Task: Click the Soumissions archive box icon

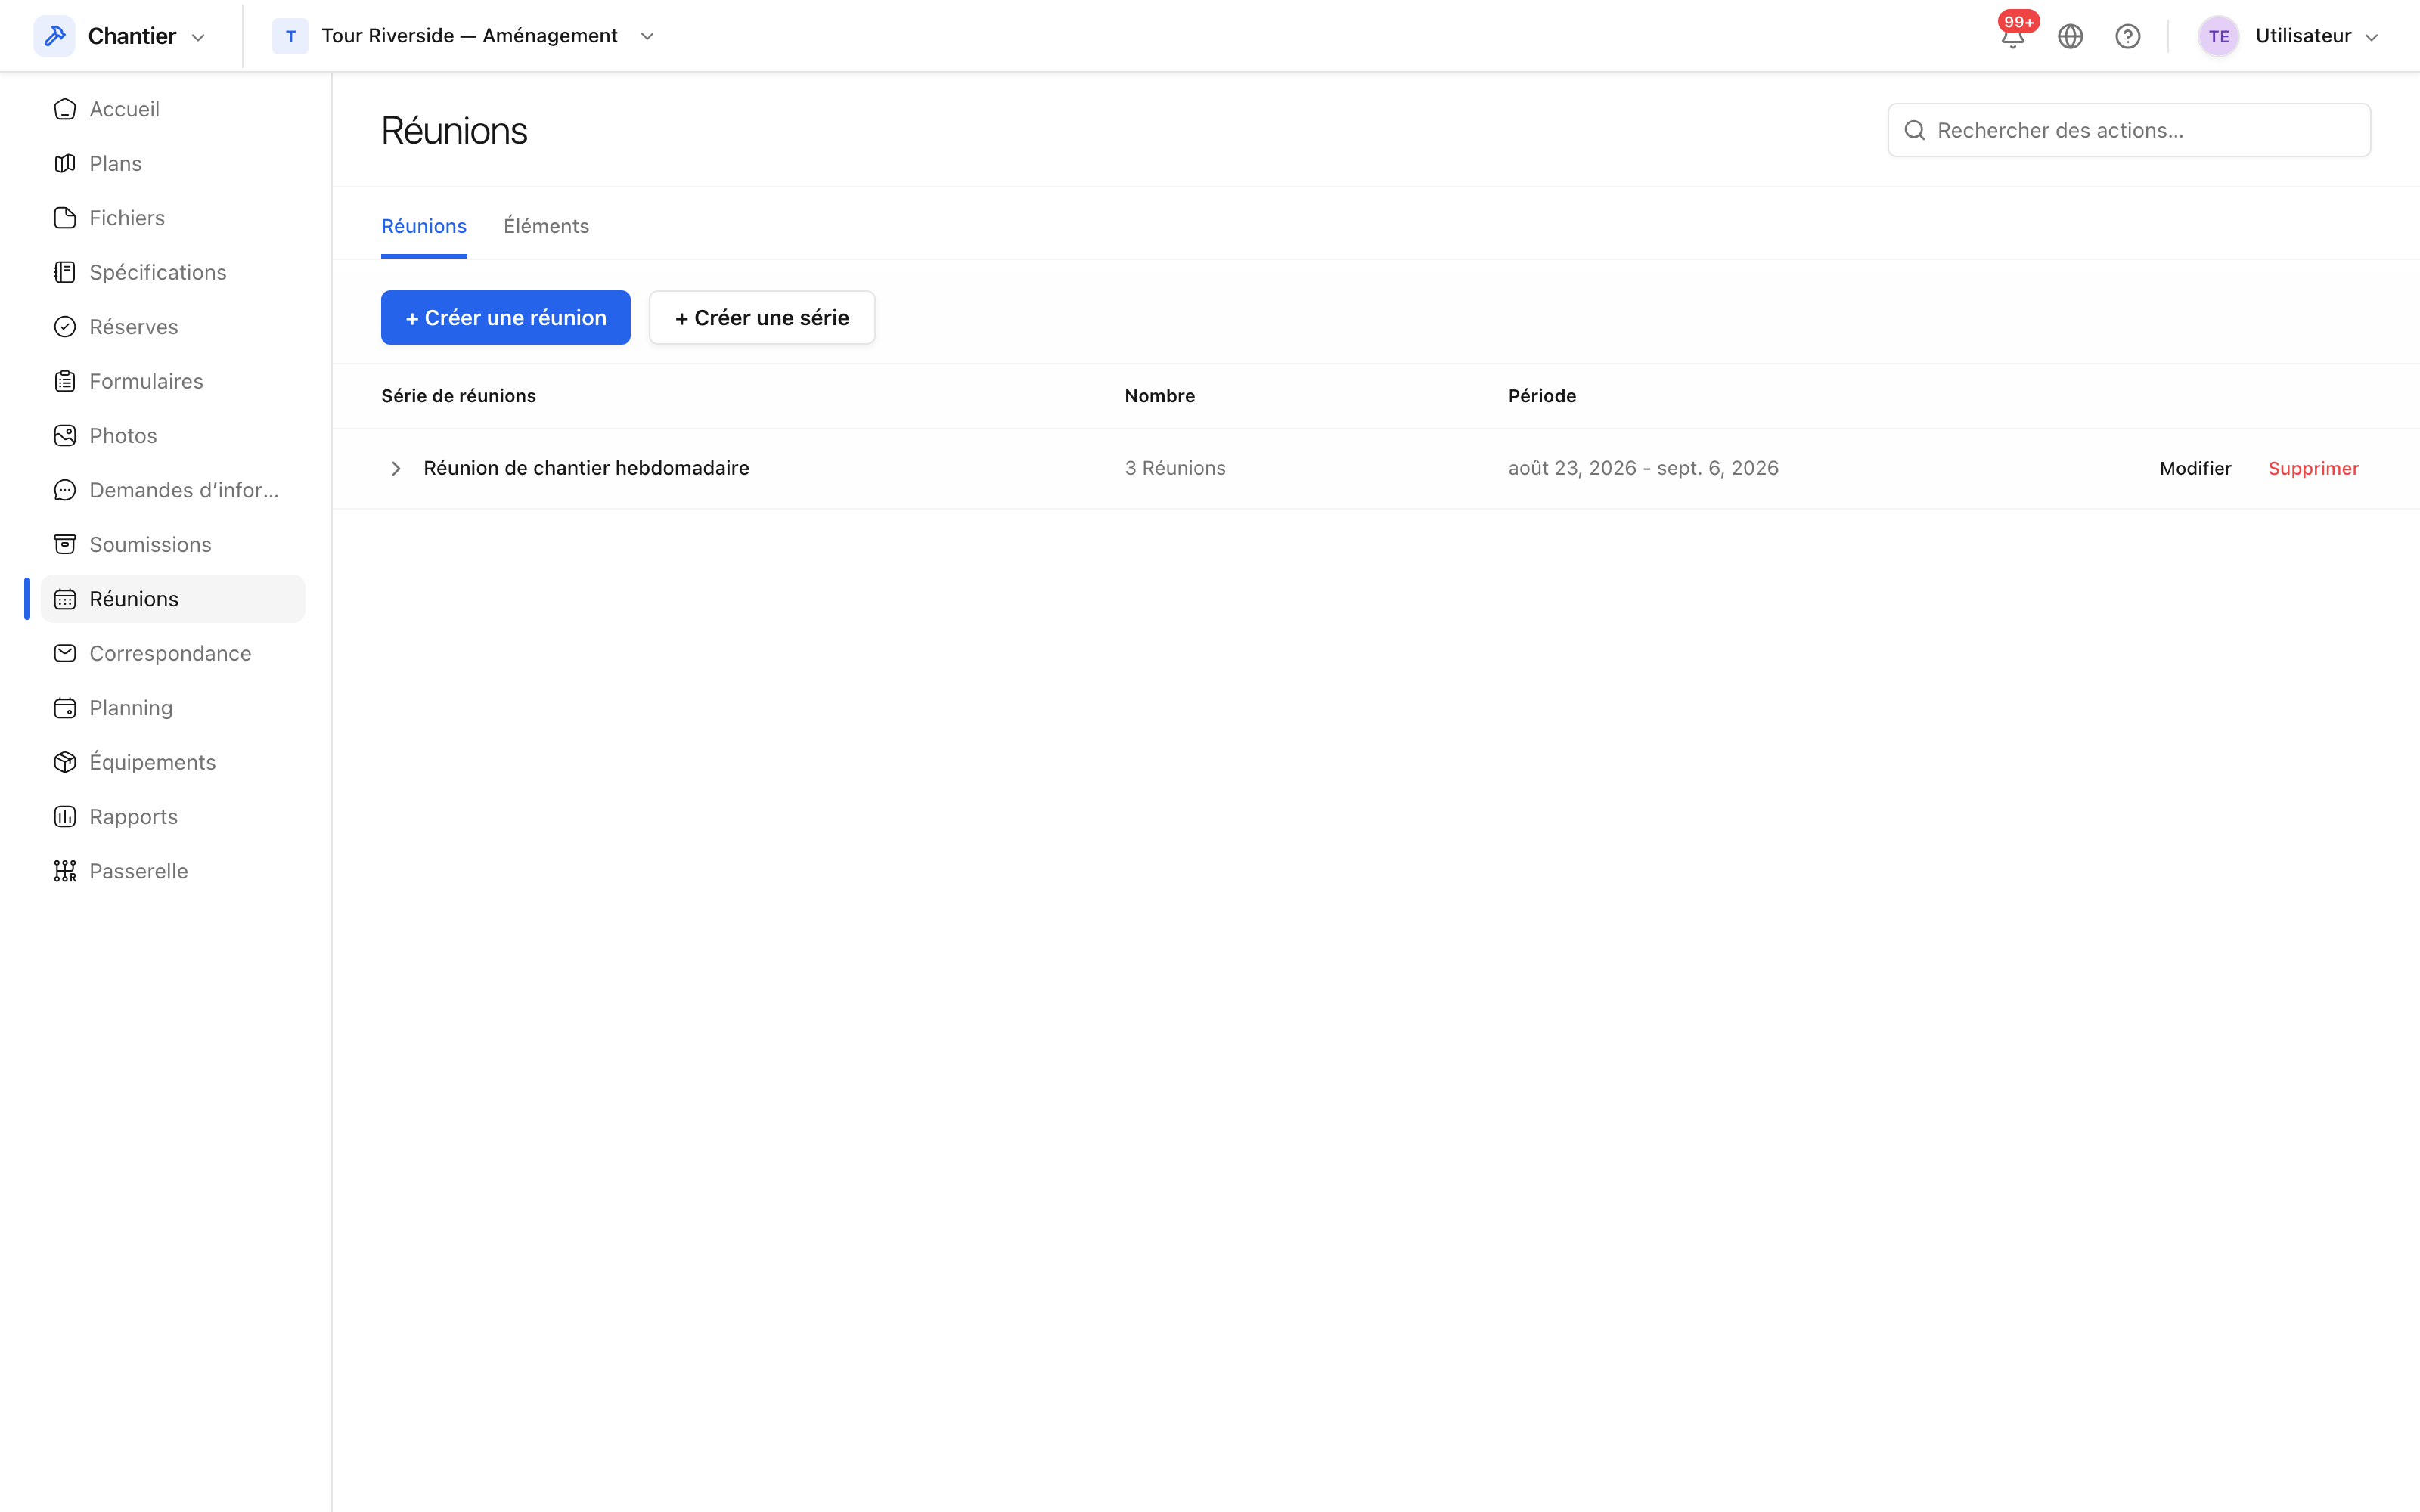Action: (x=65, y=544)
